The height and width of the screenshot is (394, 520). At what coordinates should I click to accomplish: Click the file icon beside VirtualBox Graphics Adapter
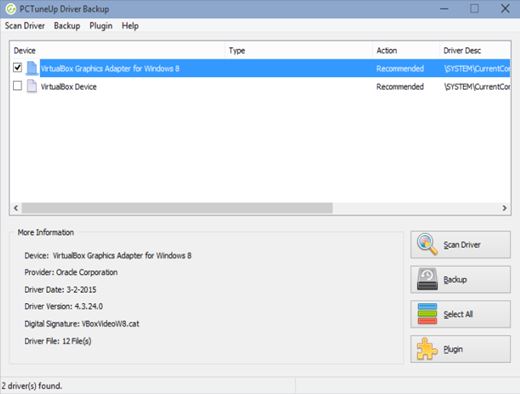32,68
